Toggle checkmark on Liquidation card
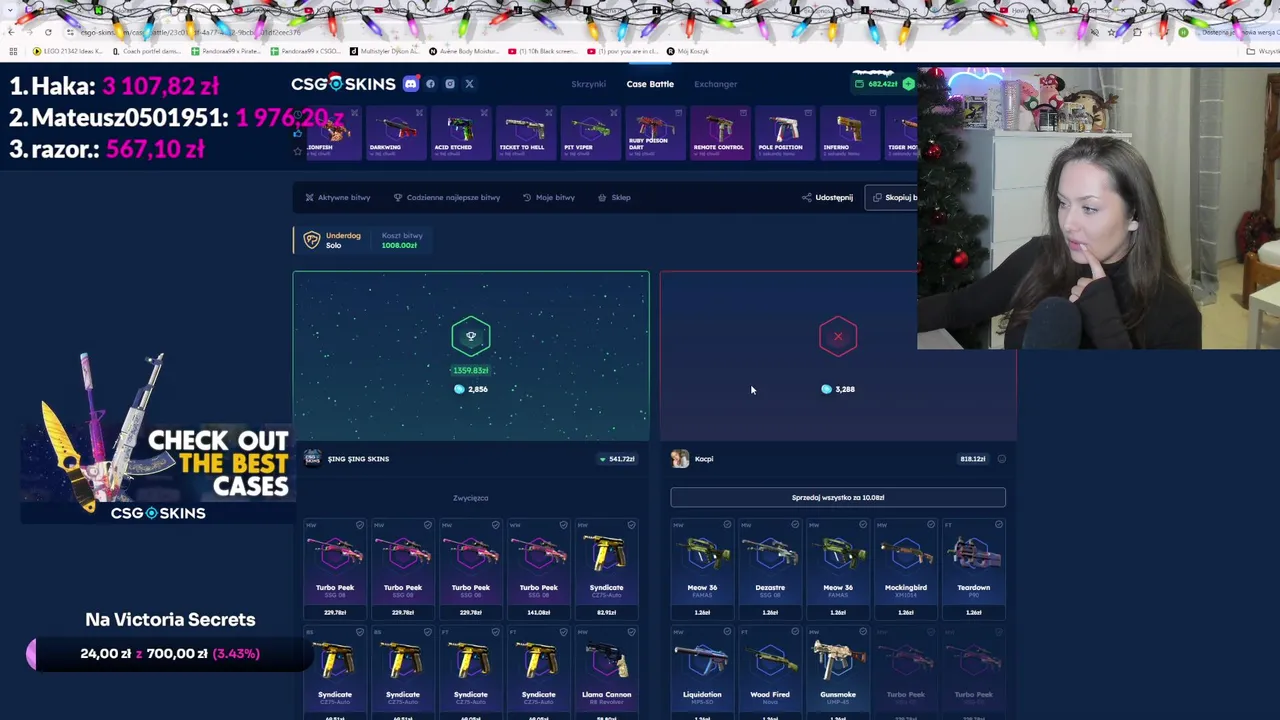1280x720 pixels. click(x=727, y=632)
